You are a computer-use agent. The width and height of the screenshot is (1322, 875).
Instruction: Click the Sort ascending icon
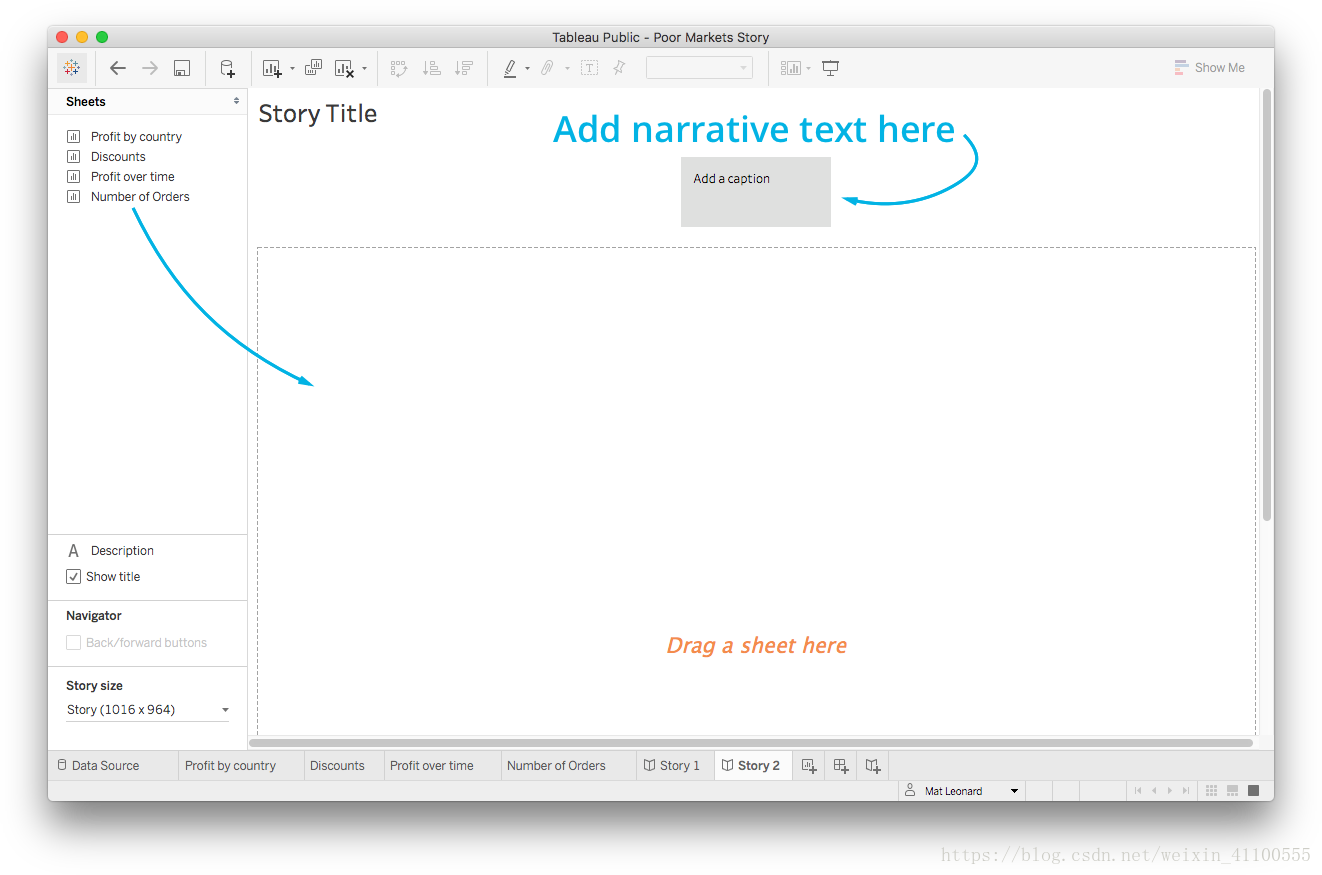point(432,68)
